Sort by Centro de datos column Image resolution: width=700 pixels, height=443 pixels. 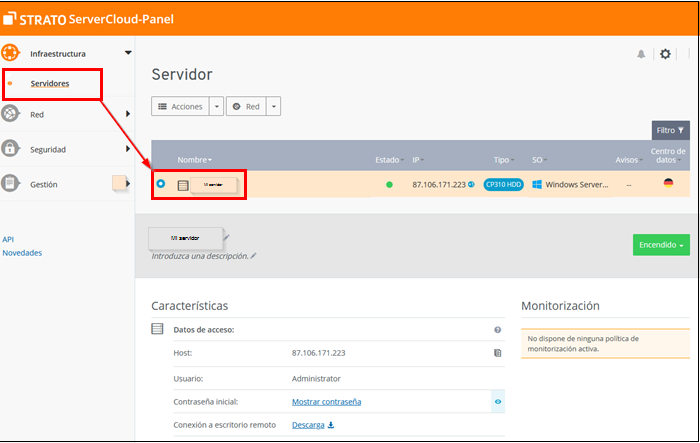pyautogui.click(x=668, y=155)
